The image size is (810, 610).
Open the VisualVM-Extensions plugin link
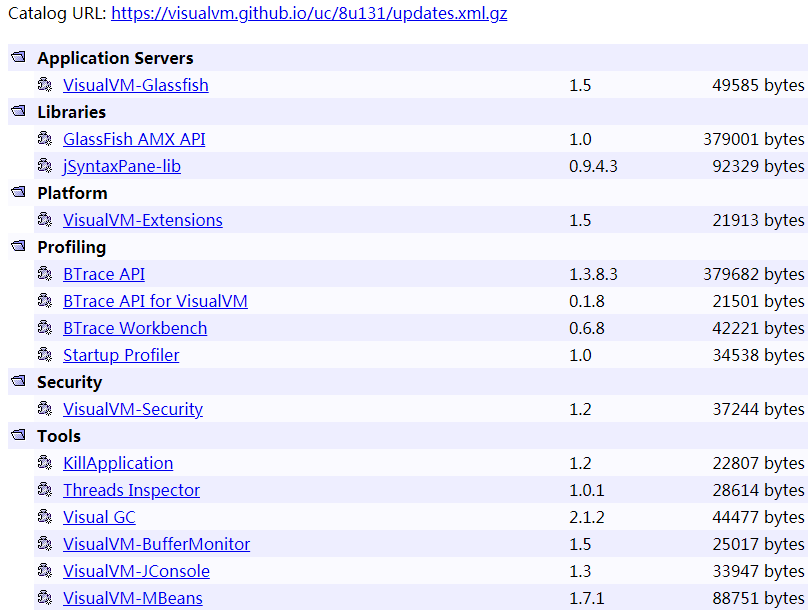coord(143,221)
